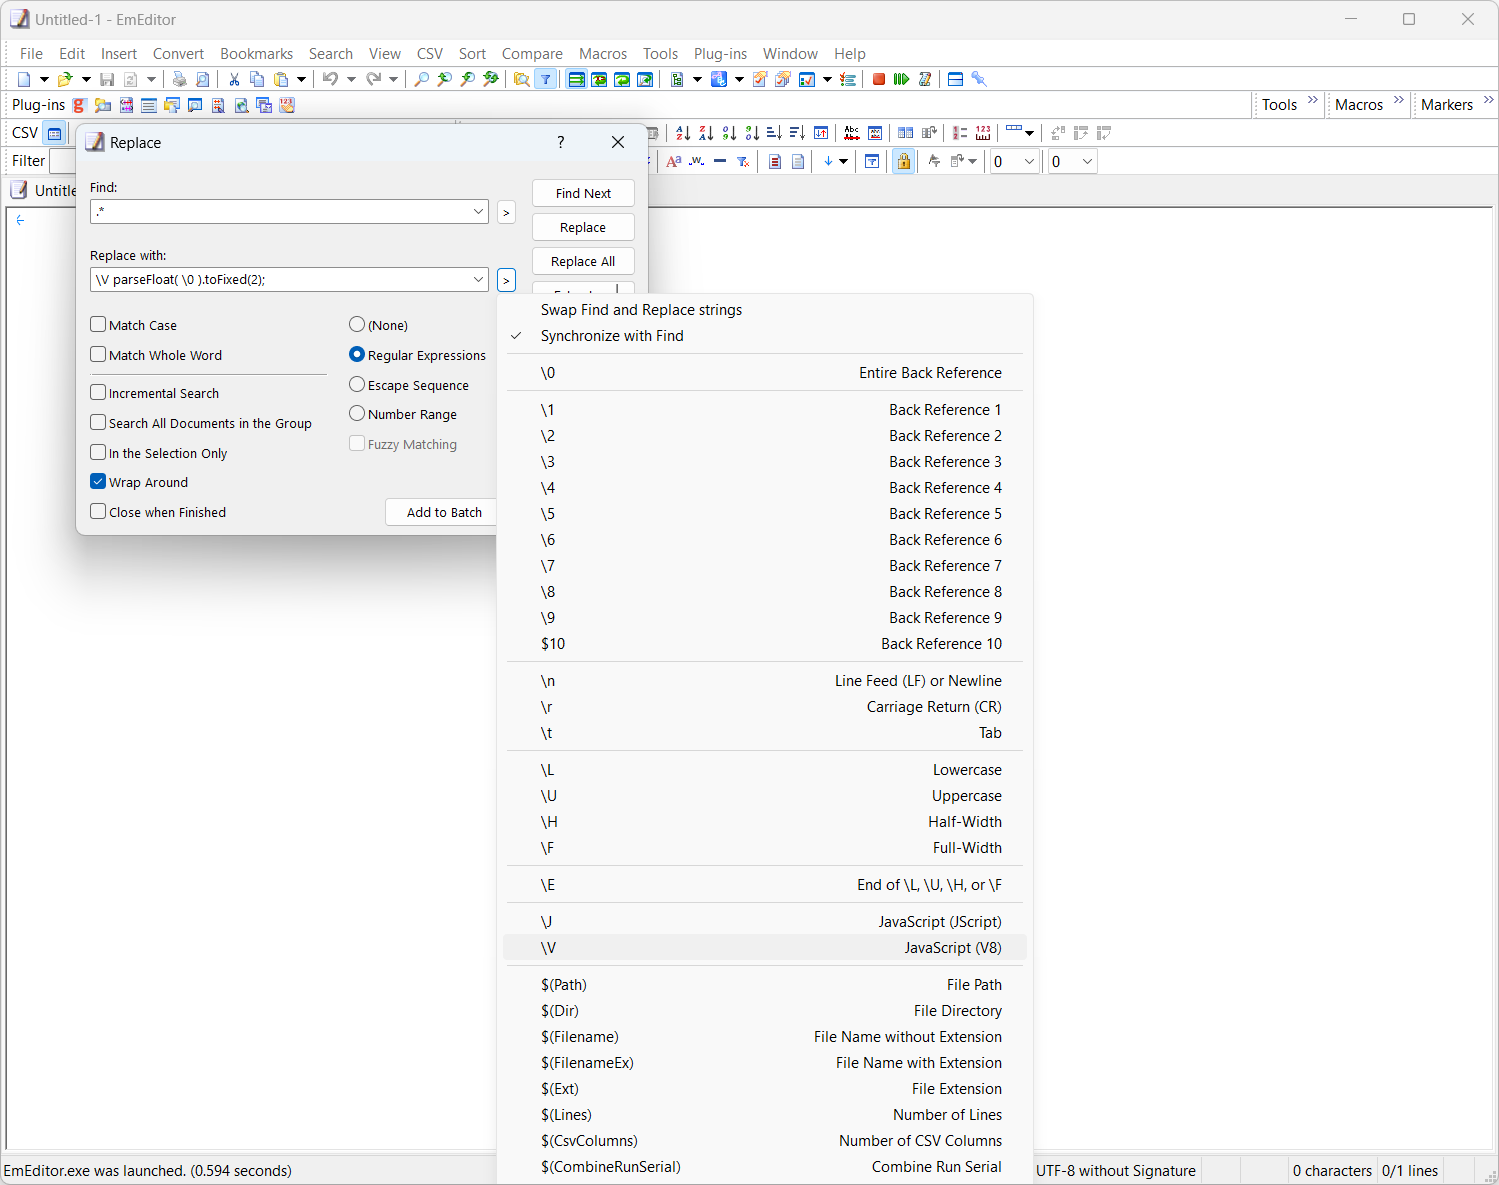
Task: Click the green Run macro icon
Action: click(x=901, y=79)
